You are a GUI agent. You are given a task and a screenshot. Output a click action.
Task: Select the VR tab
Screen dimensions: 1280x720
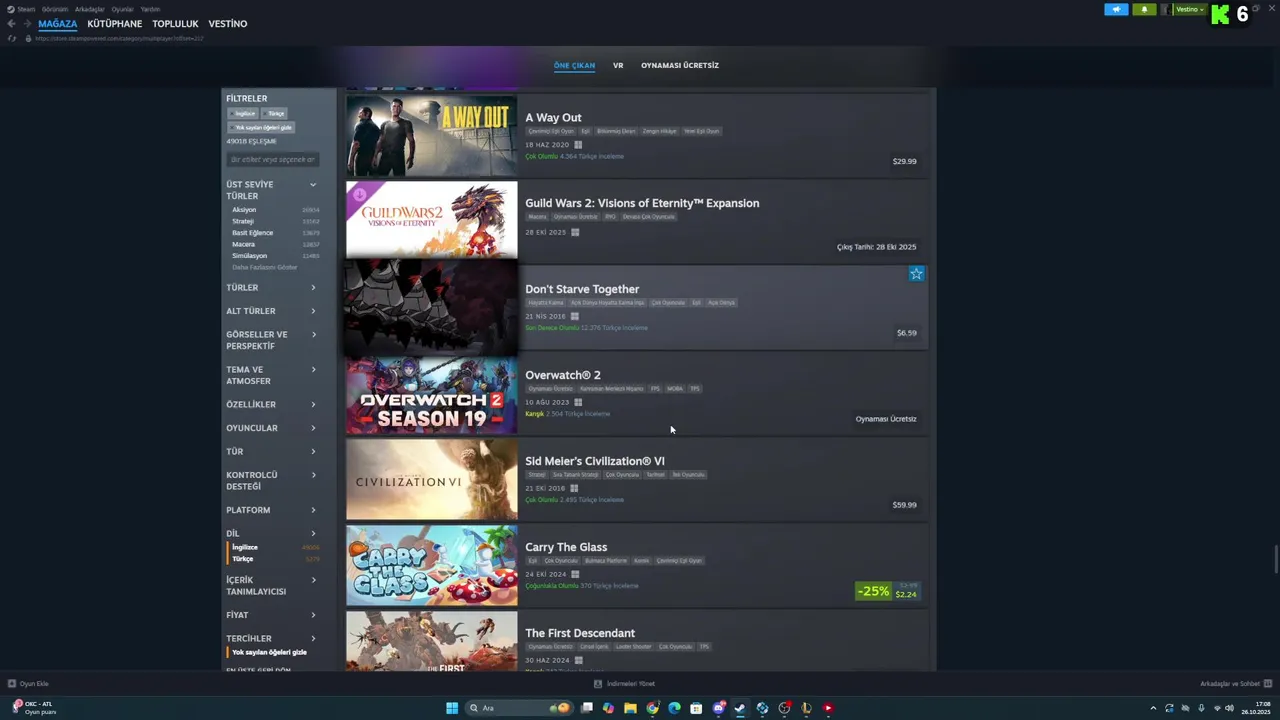click(x=618, y=65)
